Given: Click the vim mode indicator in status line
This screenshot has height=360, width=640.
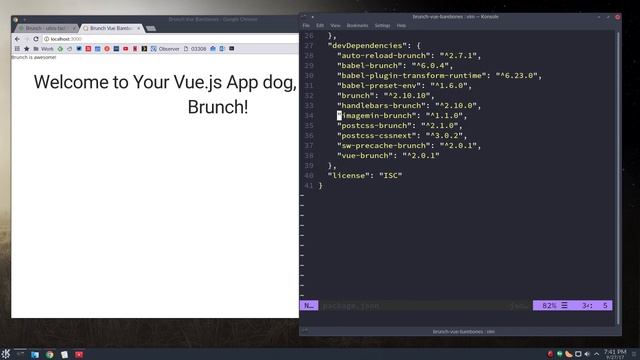Looking at the screenshot, I should click(309, 305).
